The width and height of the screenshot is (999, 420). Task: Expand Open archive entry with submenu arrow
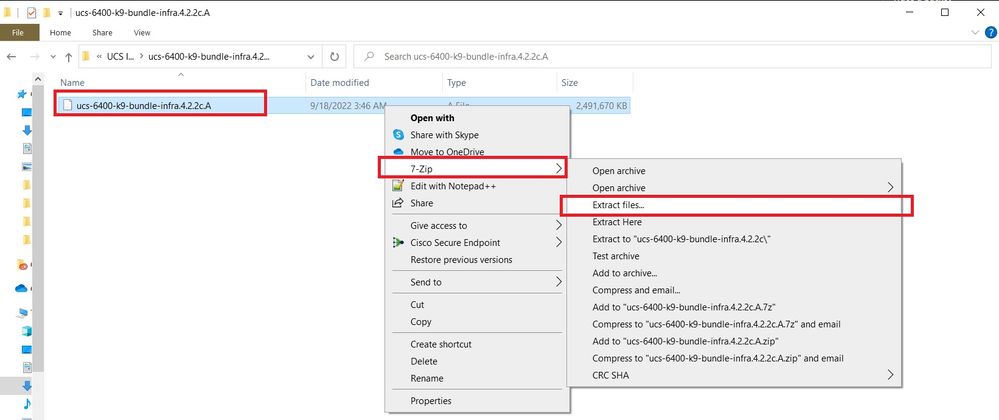point(734,188)
